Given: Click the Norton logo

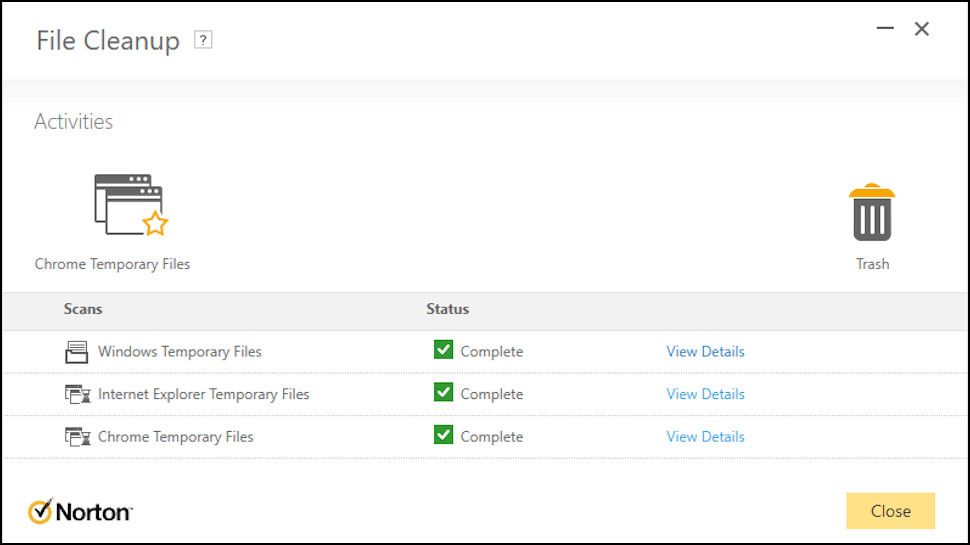Looking at the screenshot, I should pos(80,512).
